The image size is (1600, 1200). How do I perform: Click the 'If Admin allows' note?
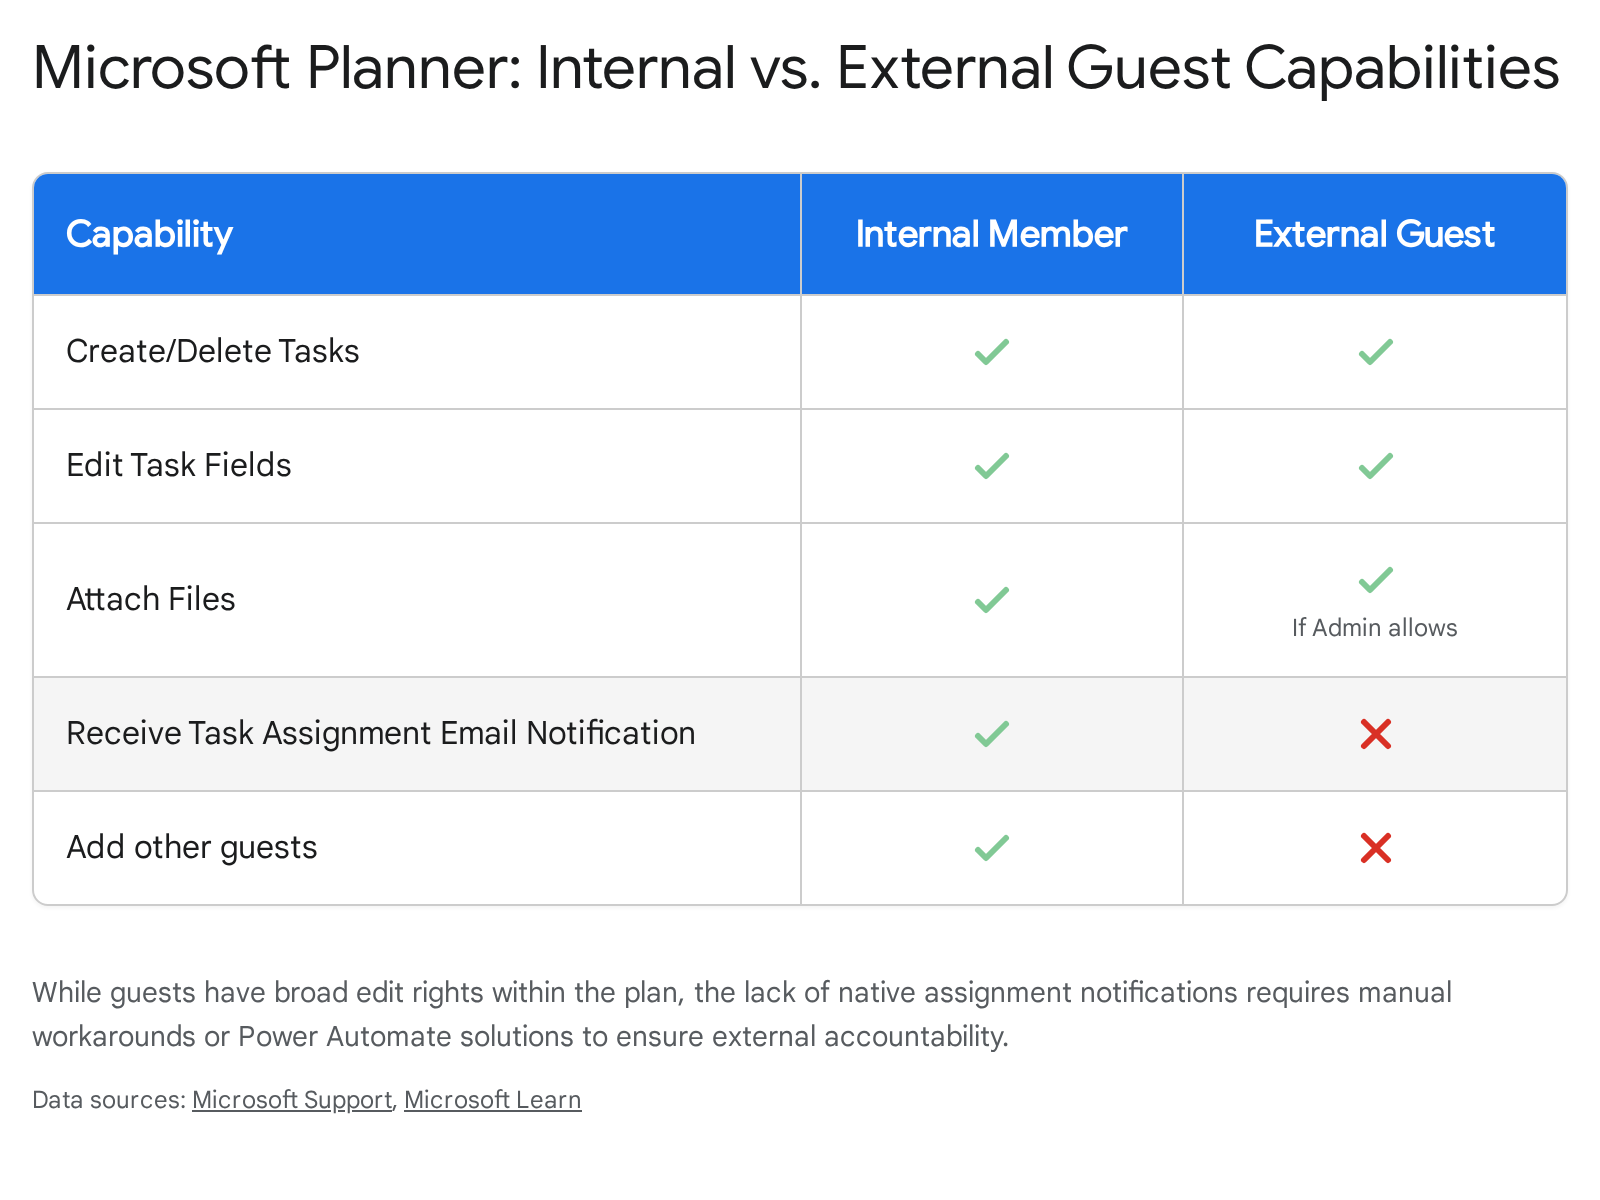point(1374,628)
